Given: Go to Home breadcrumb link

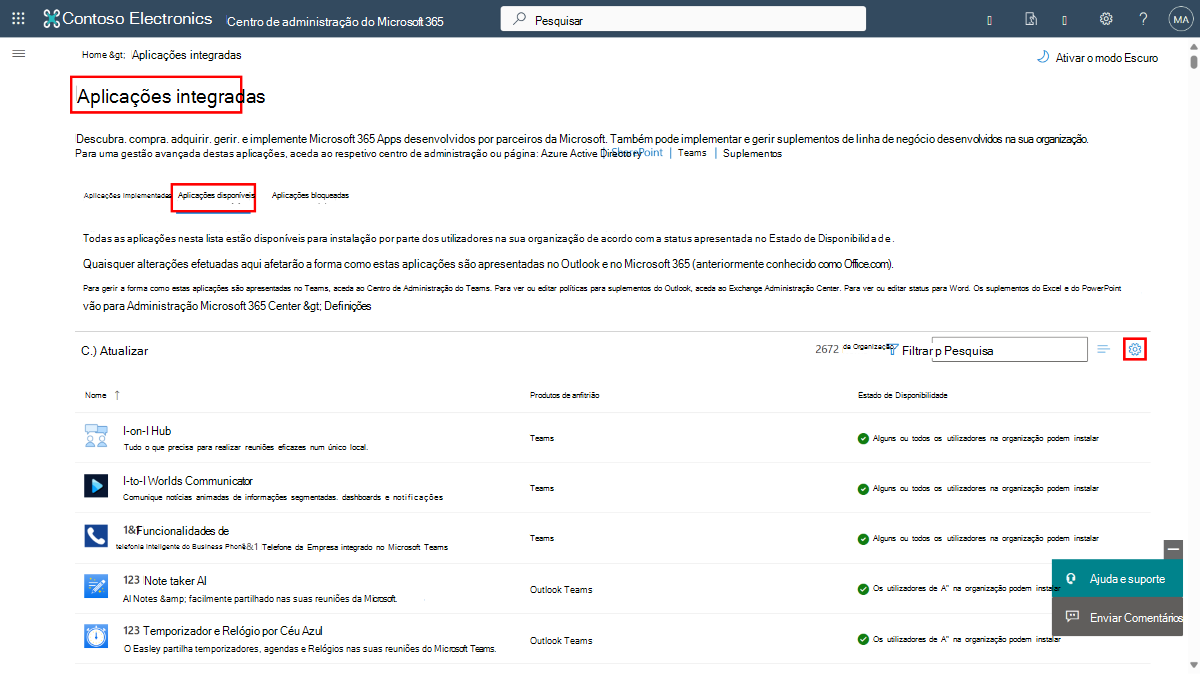Looking at the screenshot, I should tap(94, 55).
